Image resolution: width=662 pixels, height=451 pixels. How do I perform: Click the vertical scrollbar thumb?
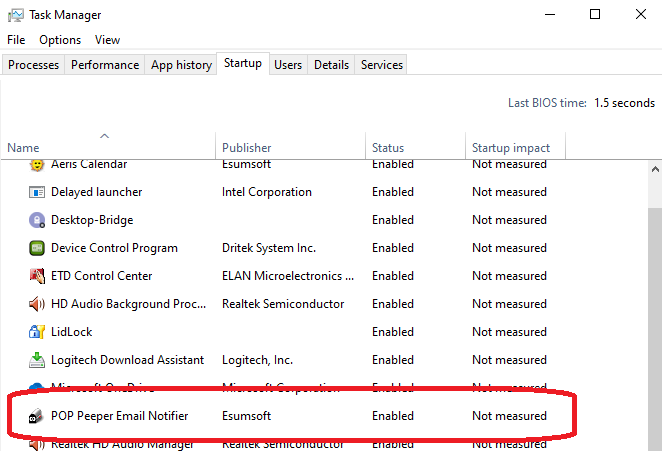pyautogui.click(x=655, y=329)
